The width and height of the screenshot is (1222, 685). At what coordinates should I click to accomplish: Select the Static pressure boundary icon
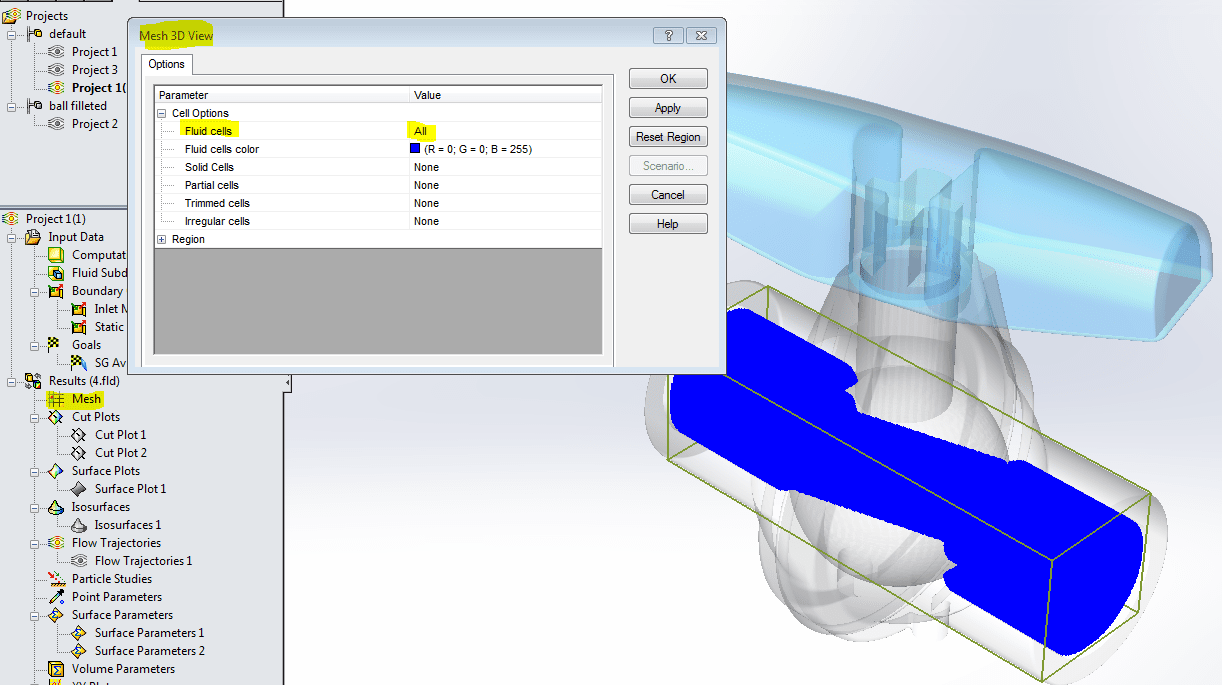(x=79, y=327)
